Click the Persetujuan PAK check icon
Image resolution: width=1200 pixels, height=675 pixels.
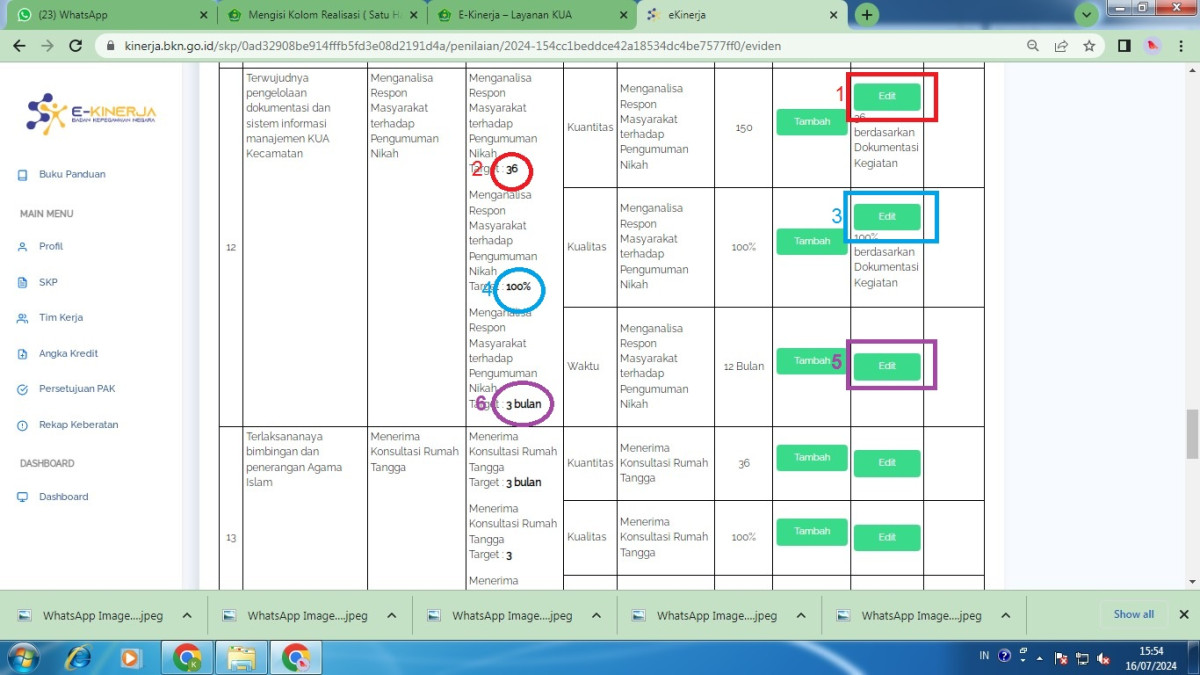coord(22,389)
